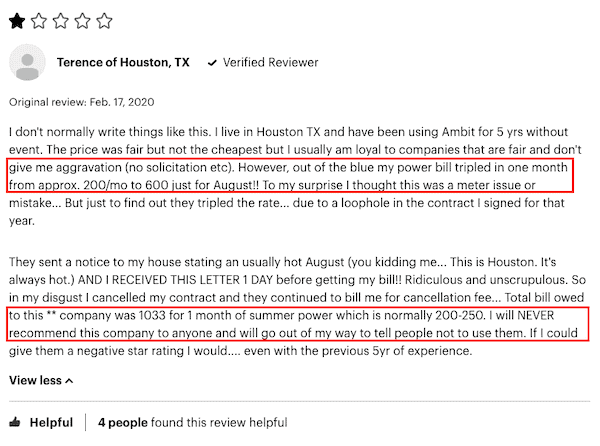The image size is (600, 446).
Task: Click the reviewer name Terence of Houston, TX
Action: coord(123,62)
